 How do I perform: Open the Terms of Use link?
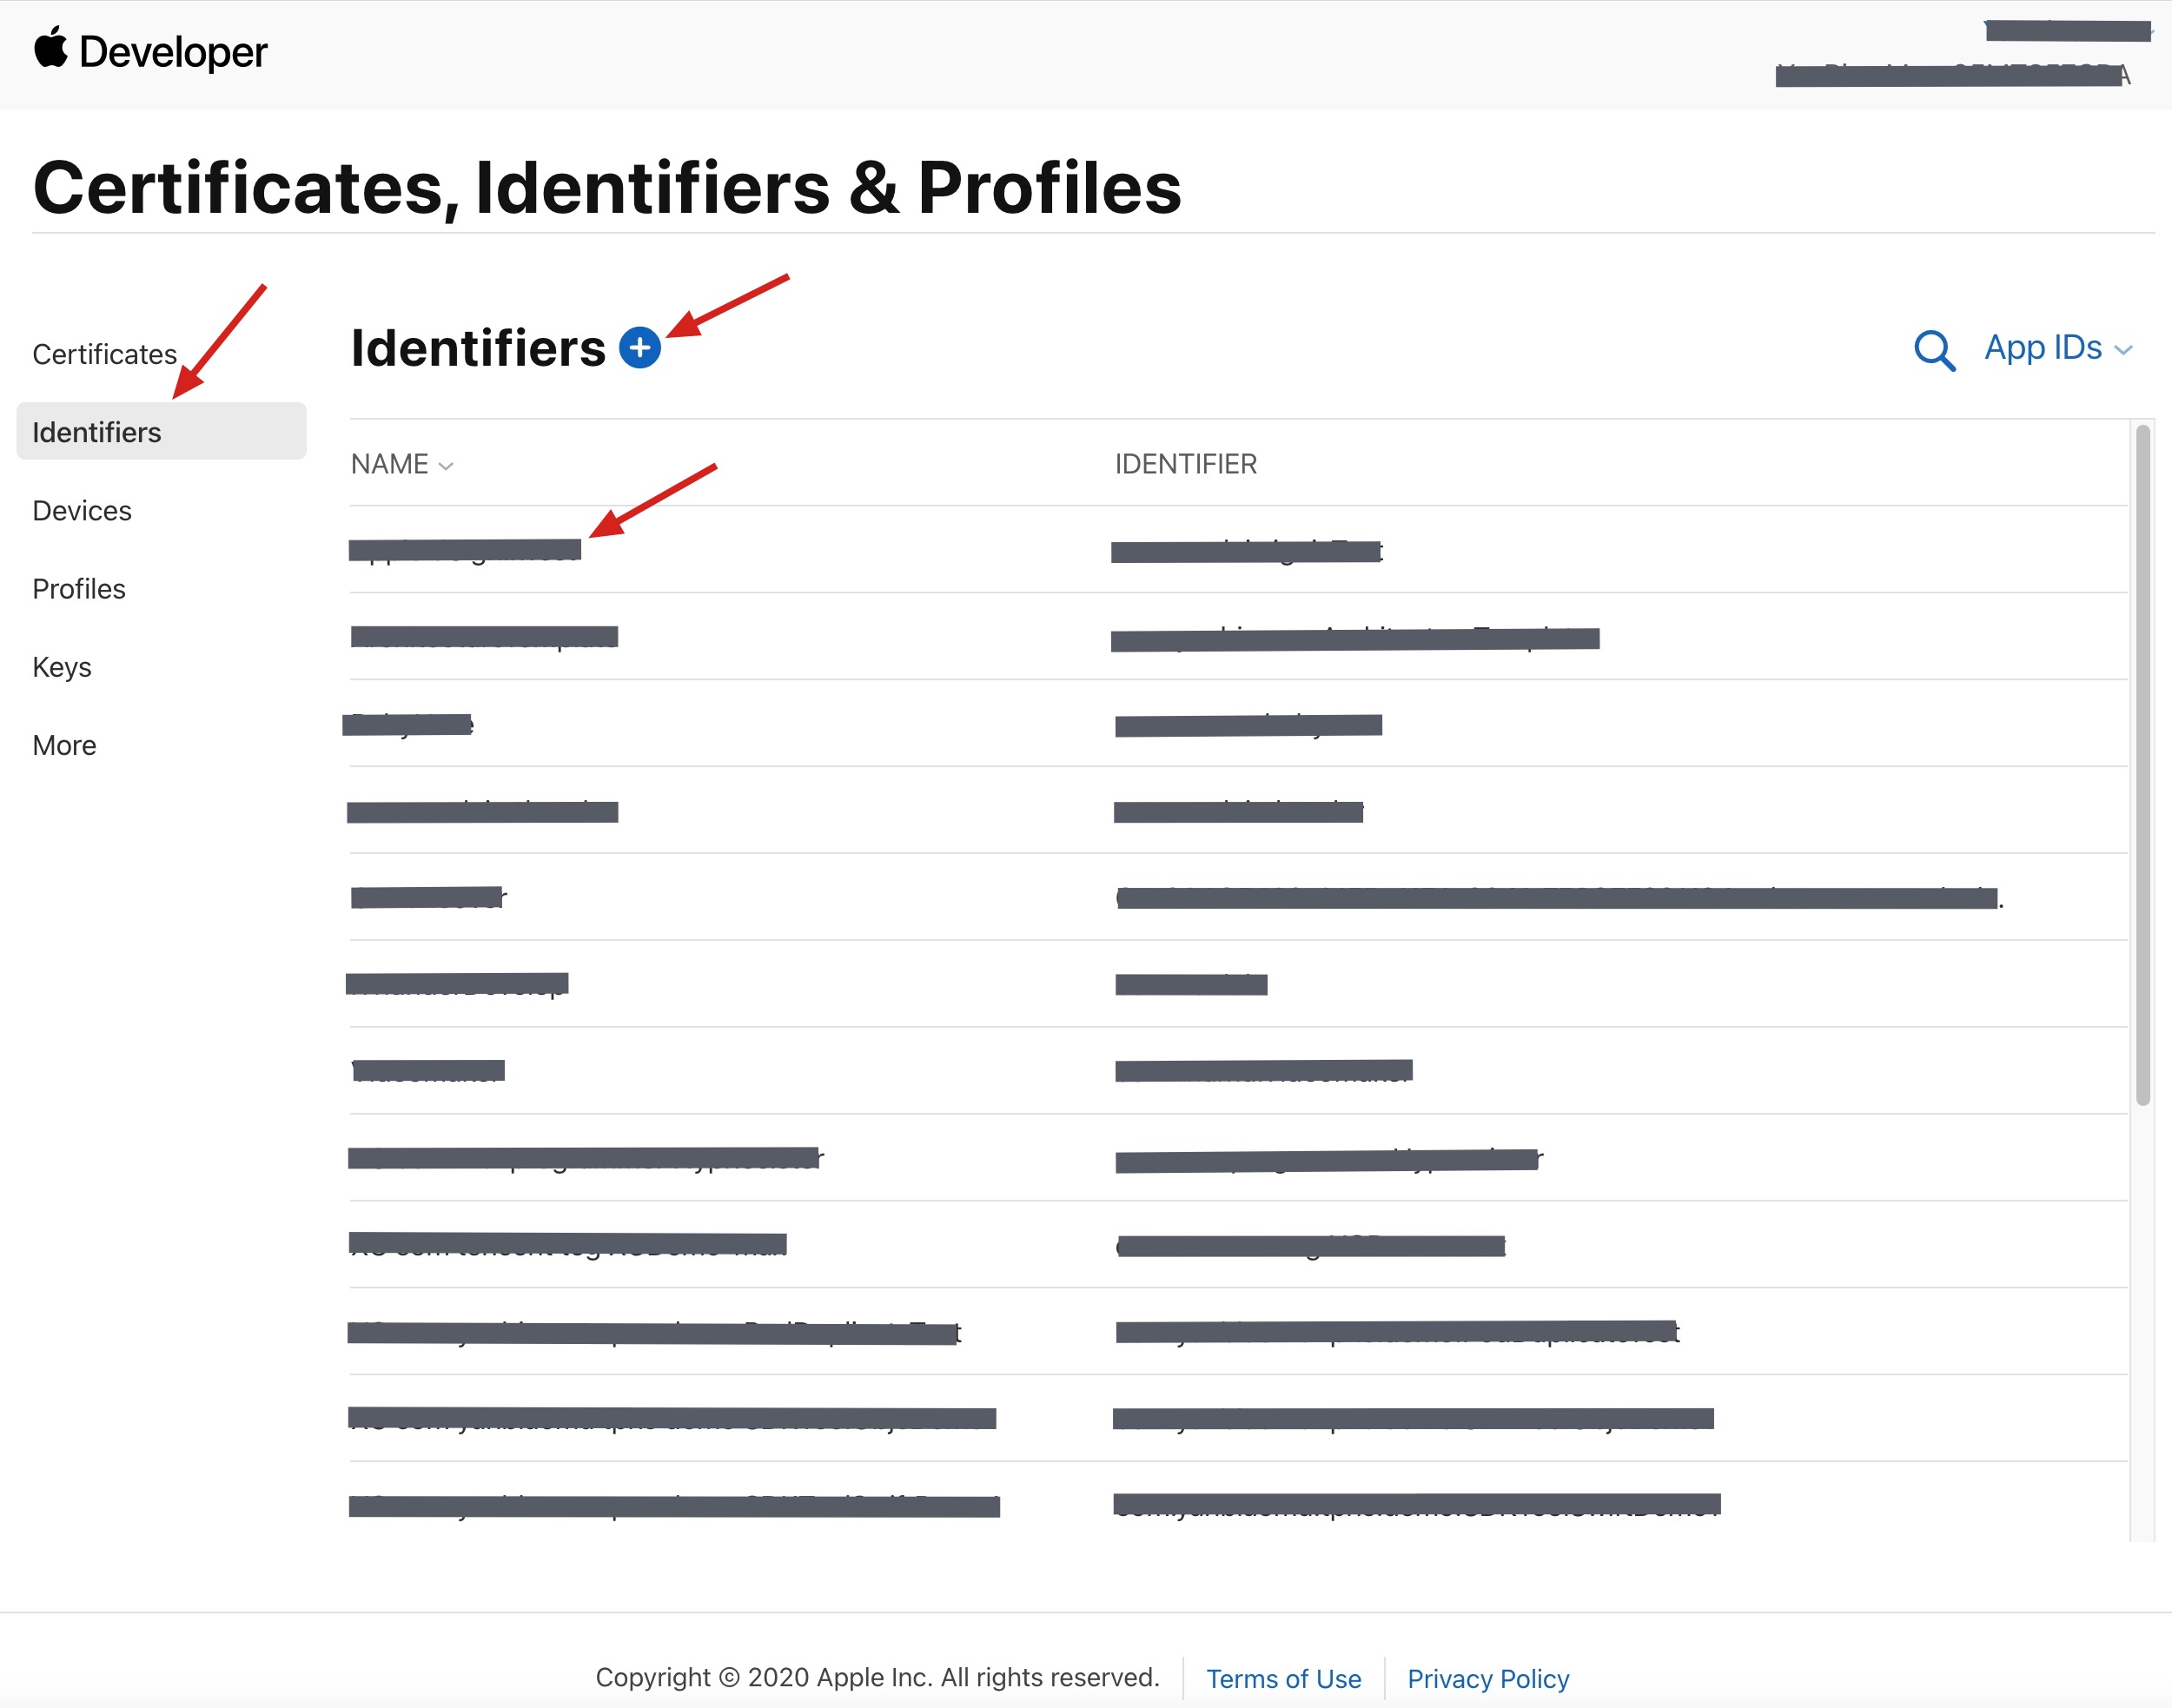point(1283,1678)
